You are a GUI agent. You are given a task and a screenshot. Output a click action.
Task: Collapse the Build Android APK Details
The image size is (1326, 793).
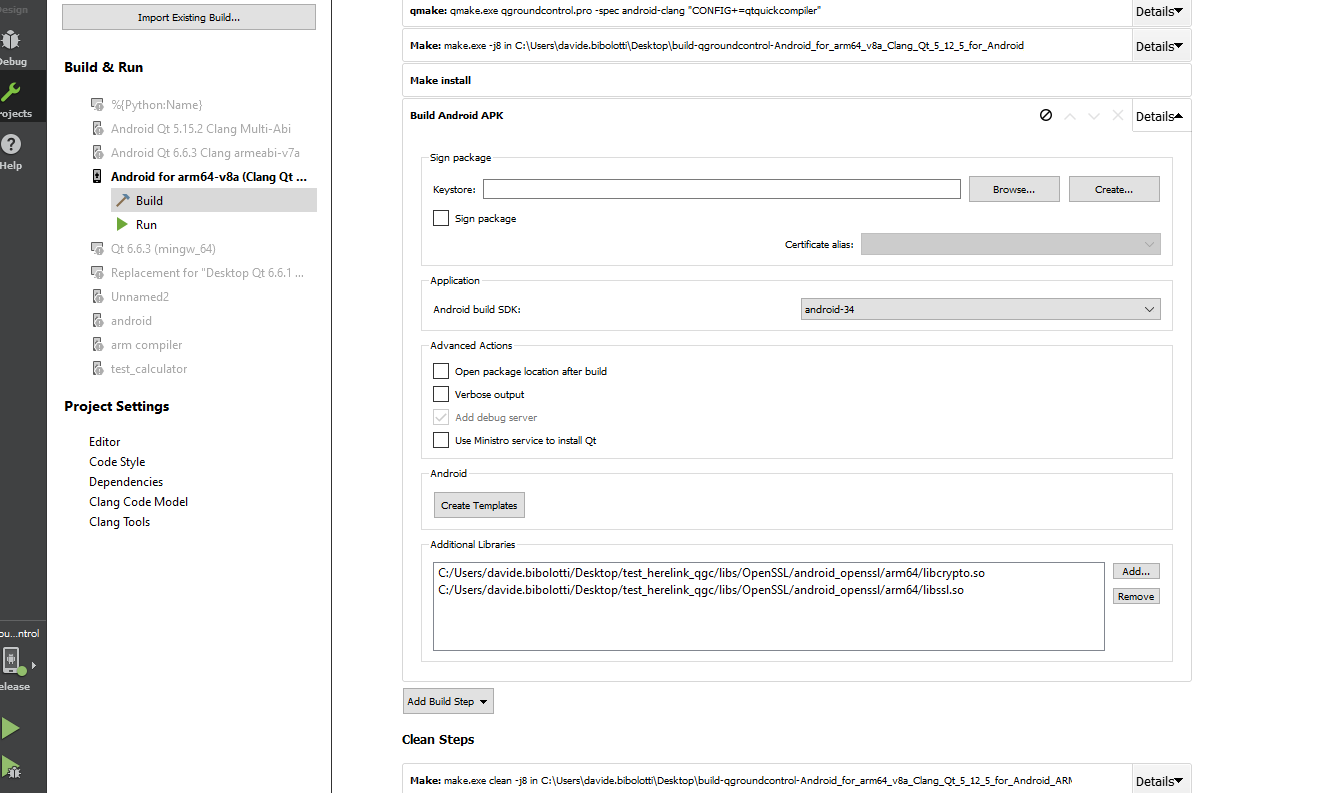(1160, 116)
